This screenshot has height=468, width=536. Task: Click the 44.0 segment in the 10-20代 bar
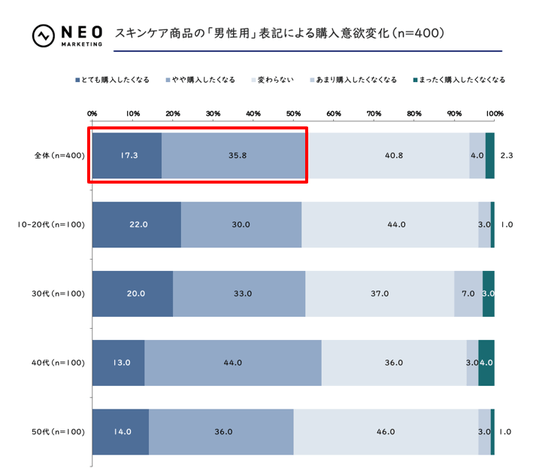pos(390,225)
